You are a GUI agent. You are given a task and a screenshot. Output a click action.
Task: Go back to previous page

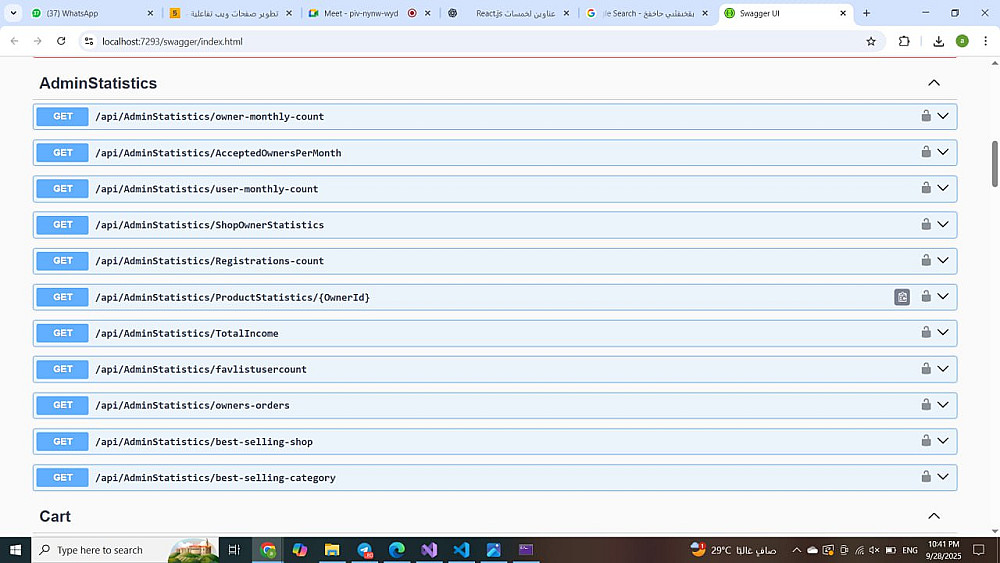[15, 41]
